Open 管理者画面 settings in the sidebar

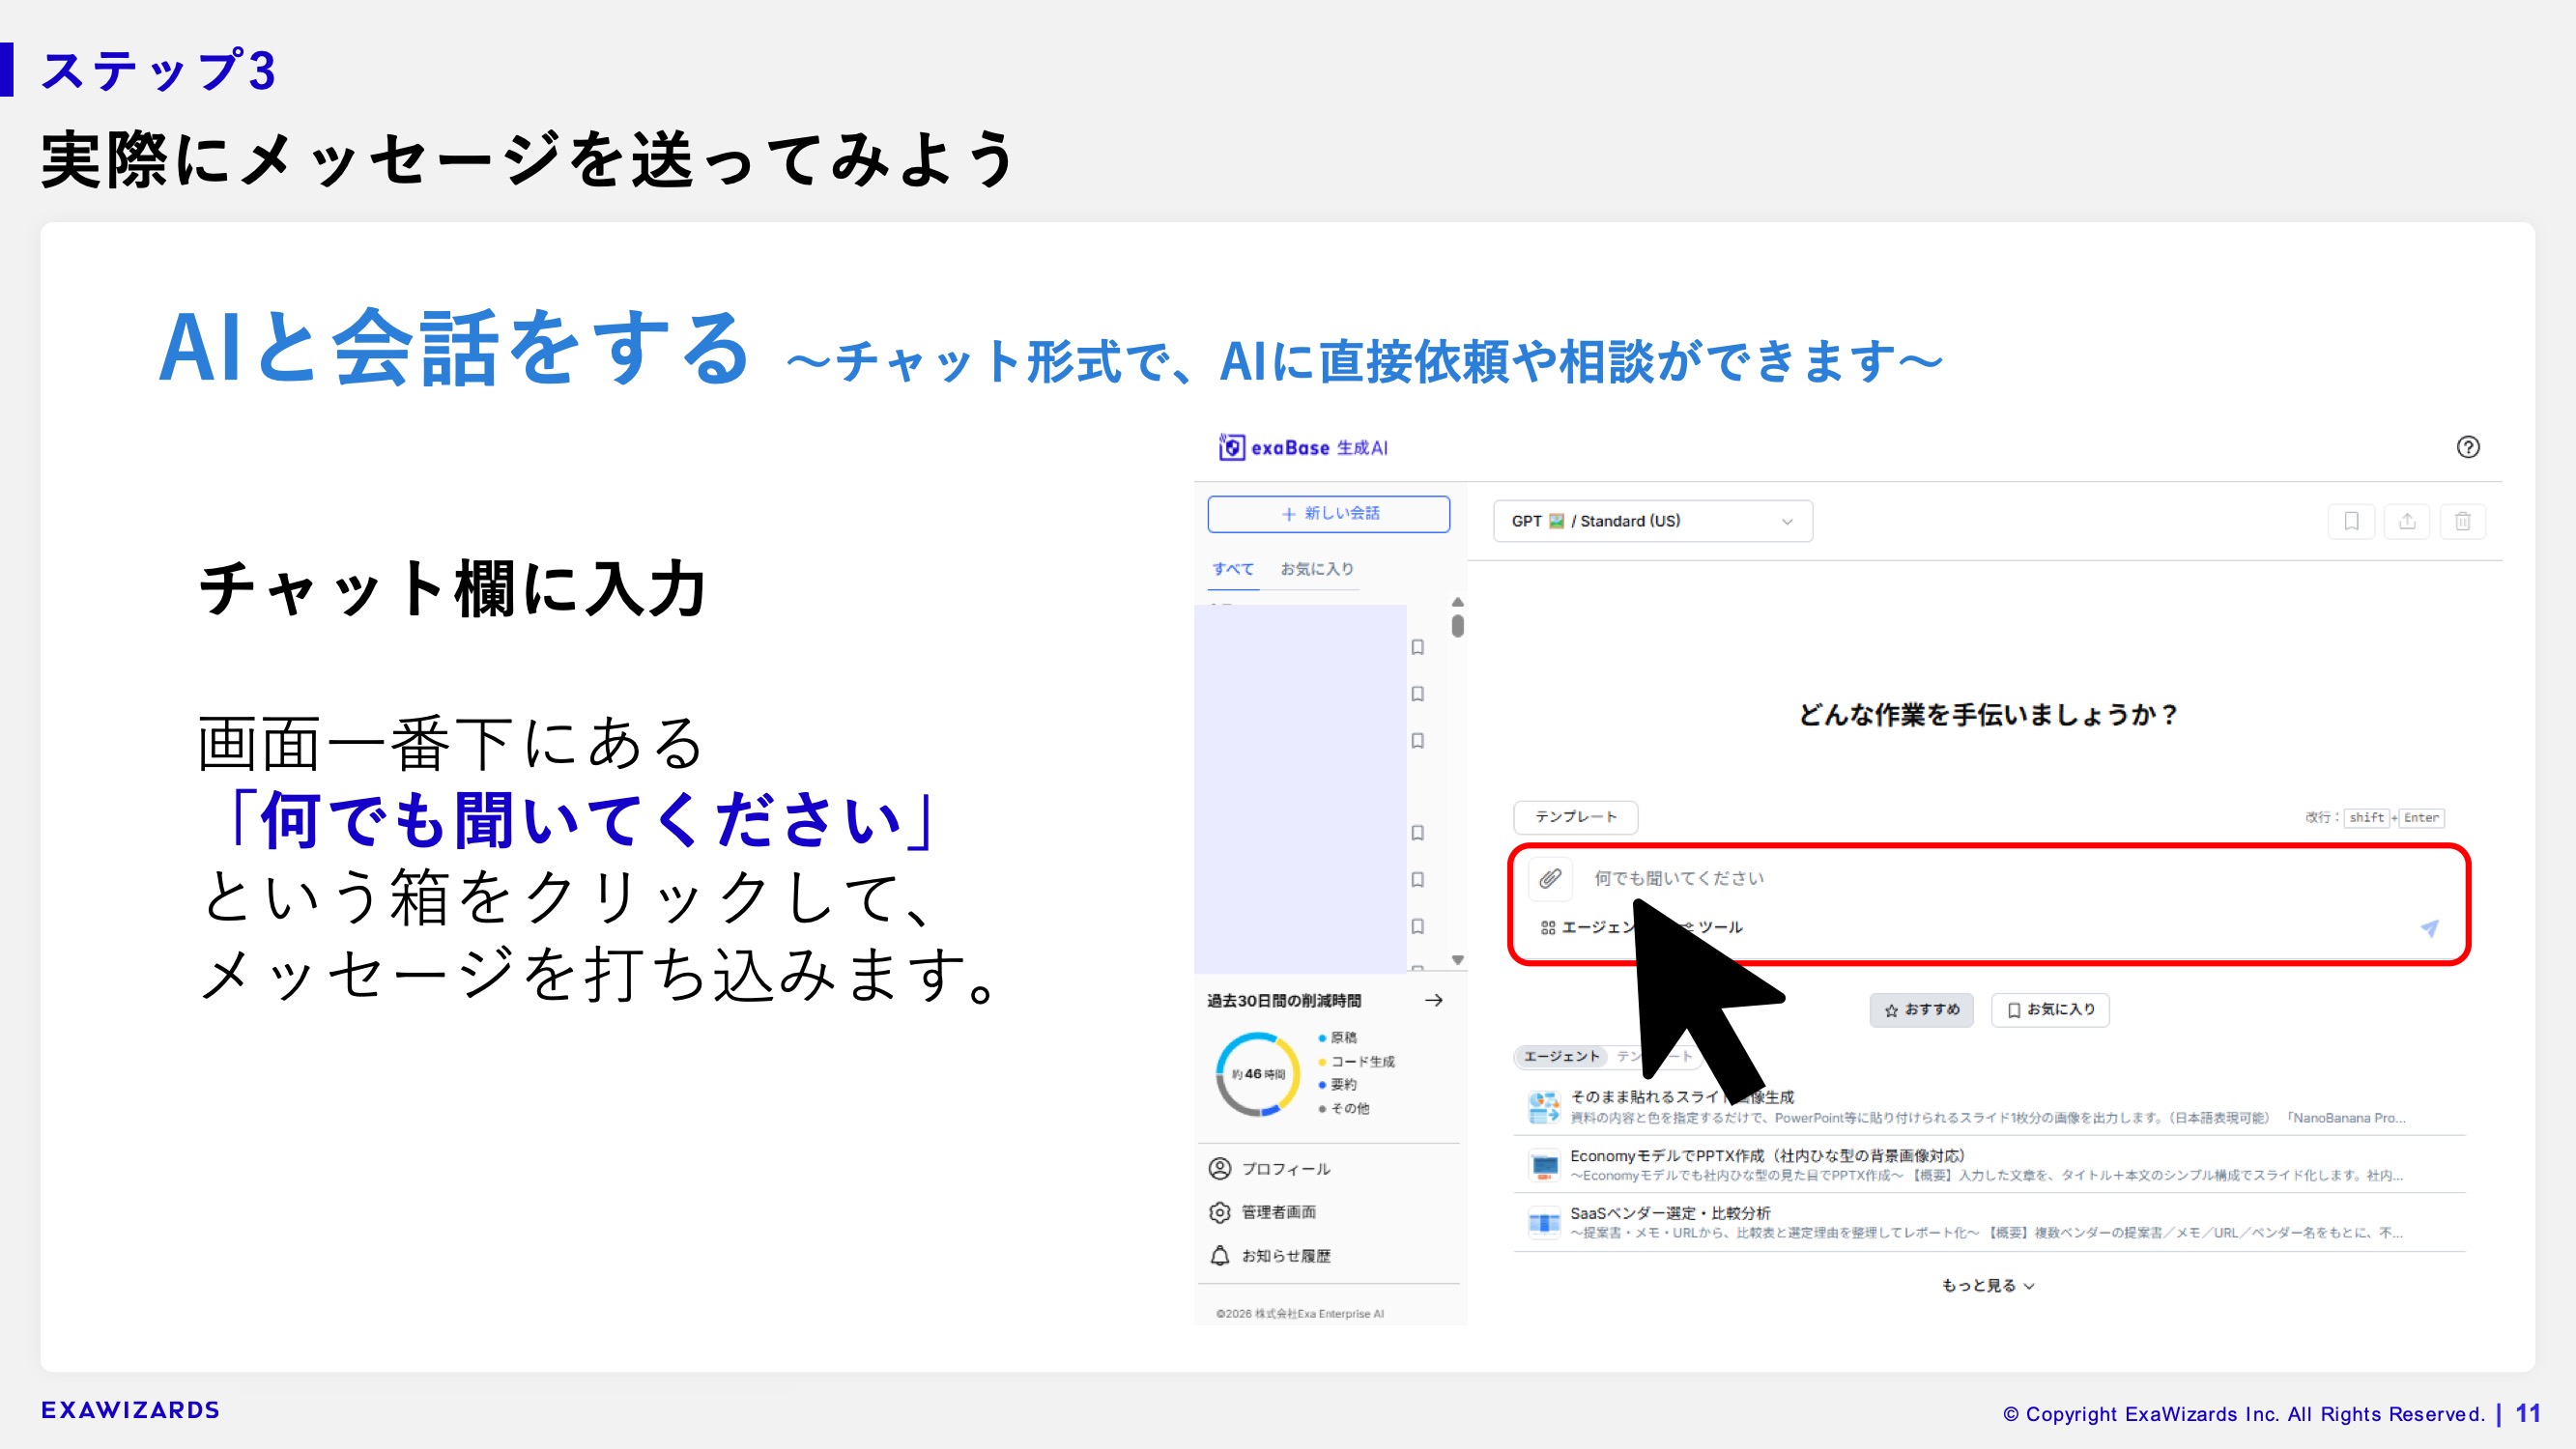(1262, 1212)
